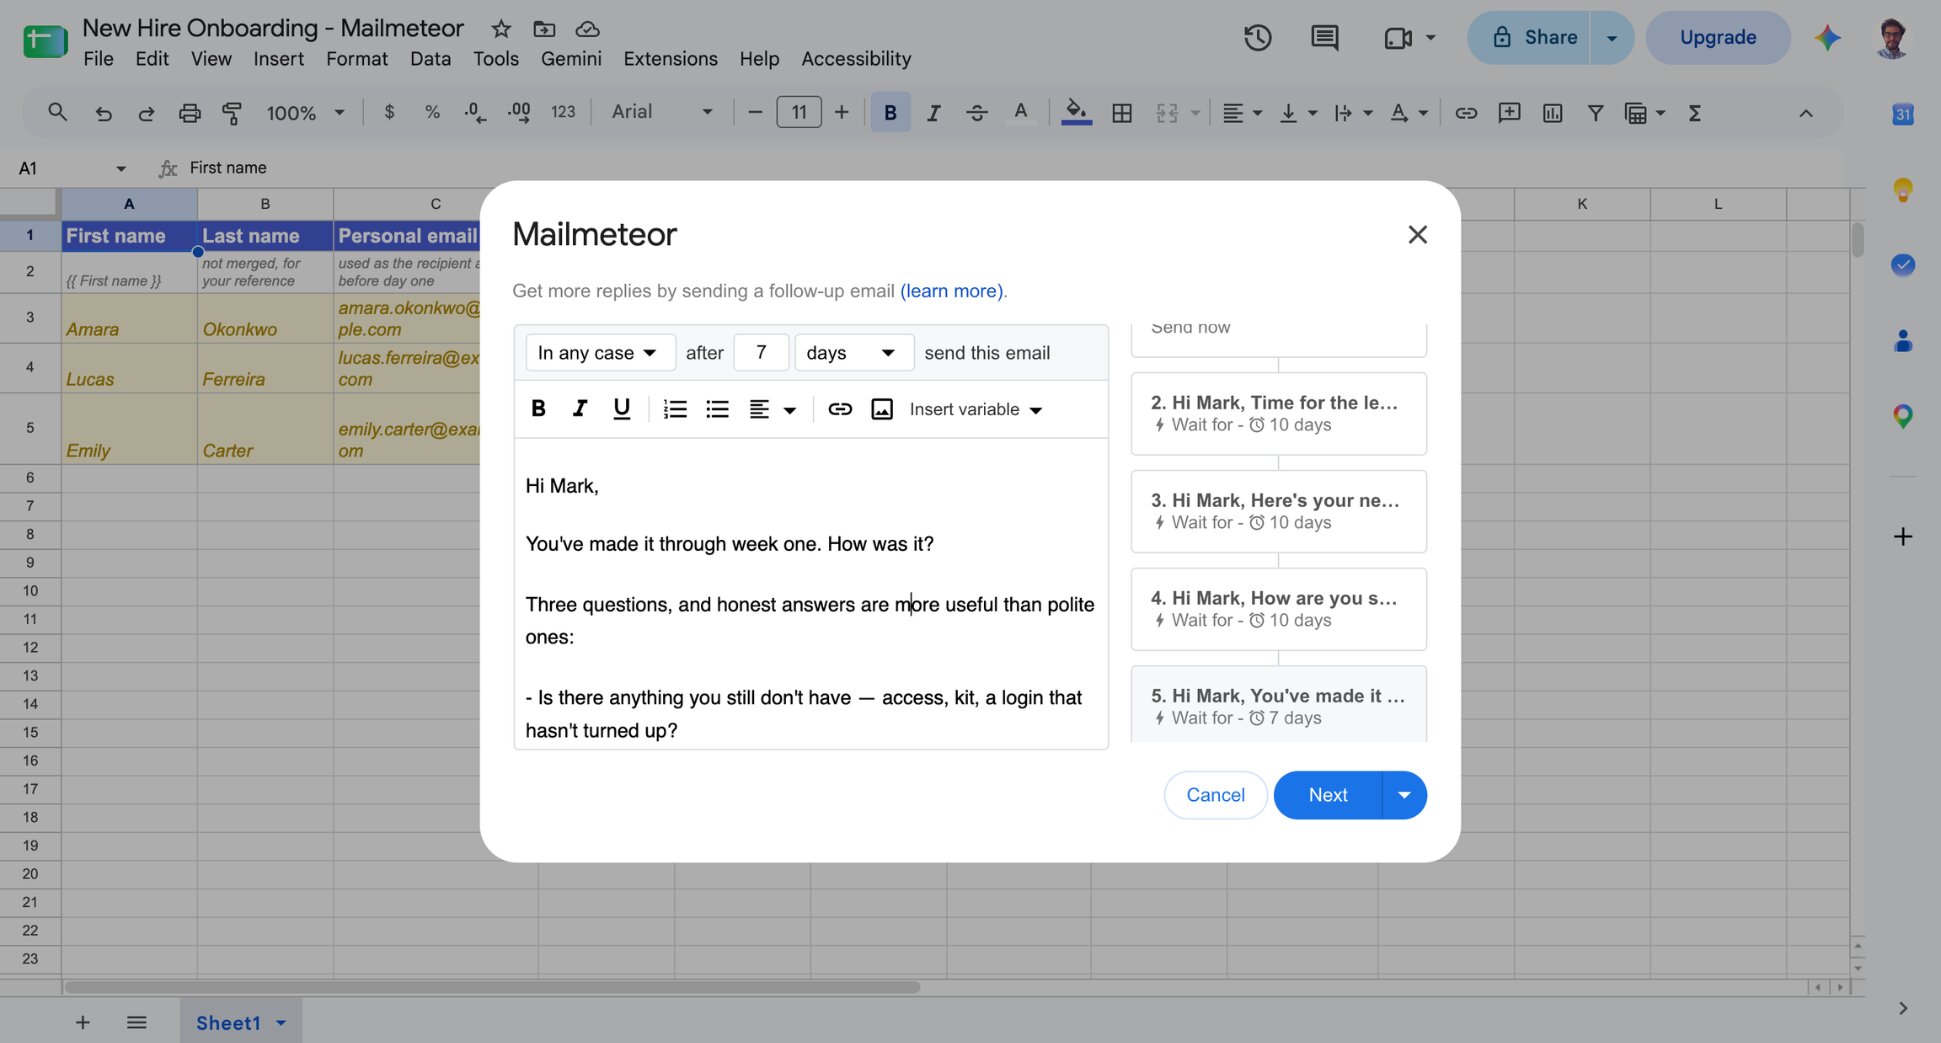Click the Upgrade button
The height and width of the screenshot is (1043, 1941).
pyautogui.click(x=1717, y=38)
